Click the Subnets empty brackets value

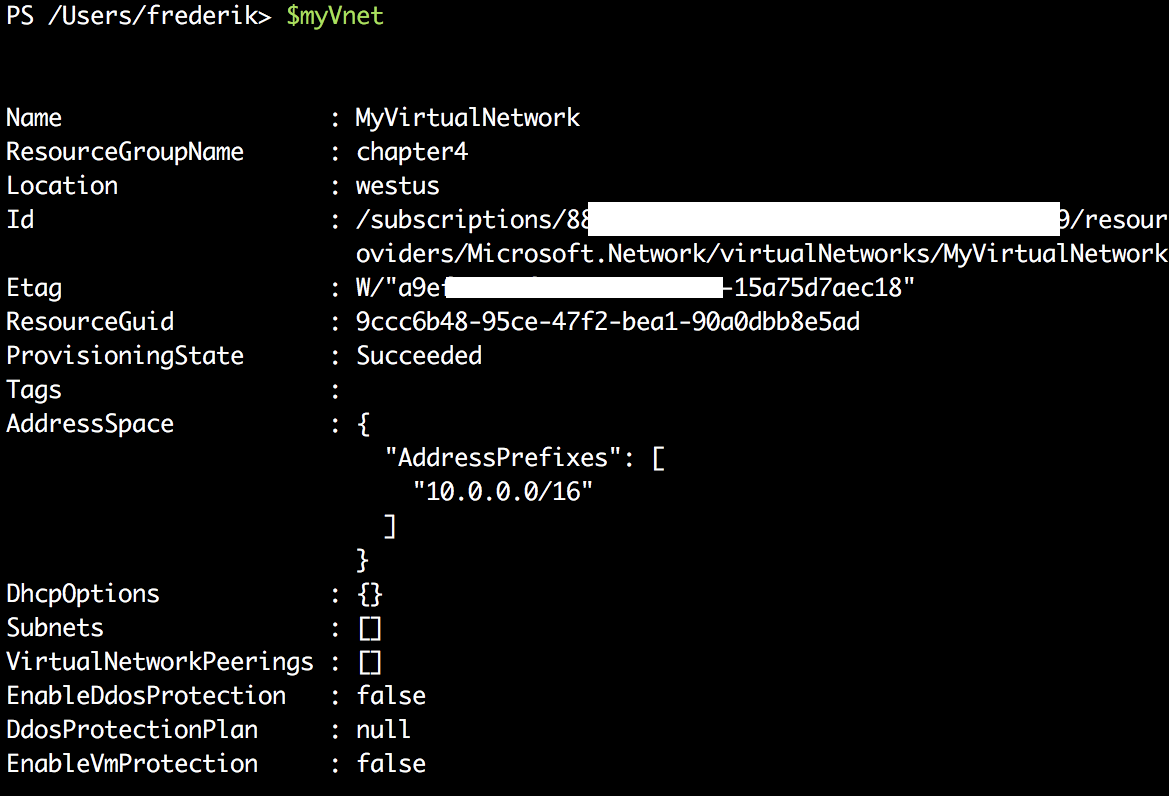[370, 628]
